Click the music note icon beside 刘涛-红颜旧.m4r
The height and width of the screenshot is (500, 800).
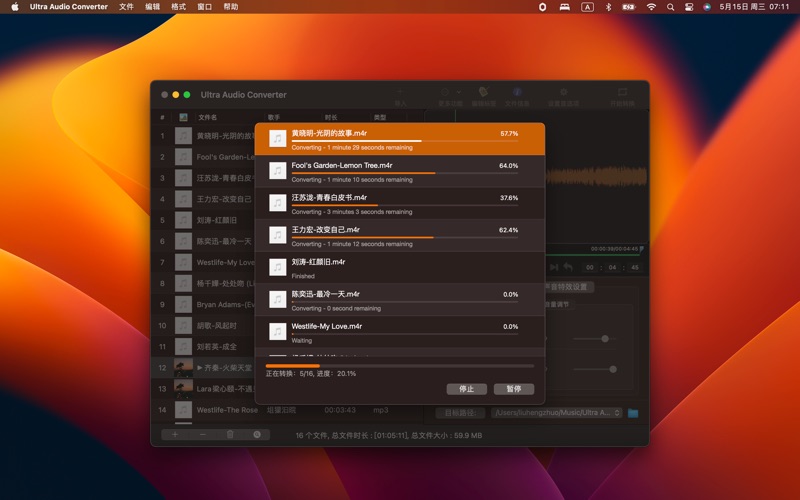click(278, 267)
